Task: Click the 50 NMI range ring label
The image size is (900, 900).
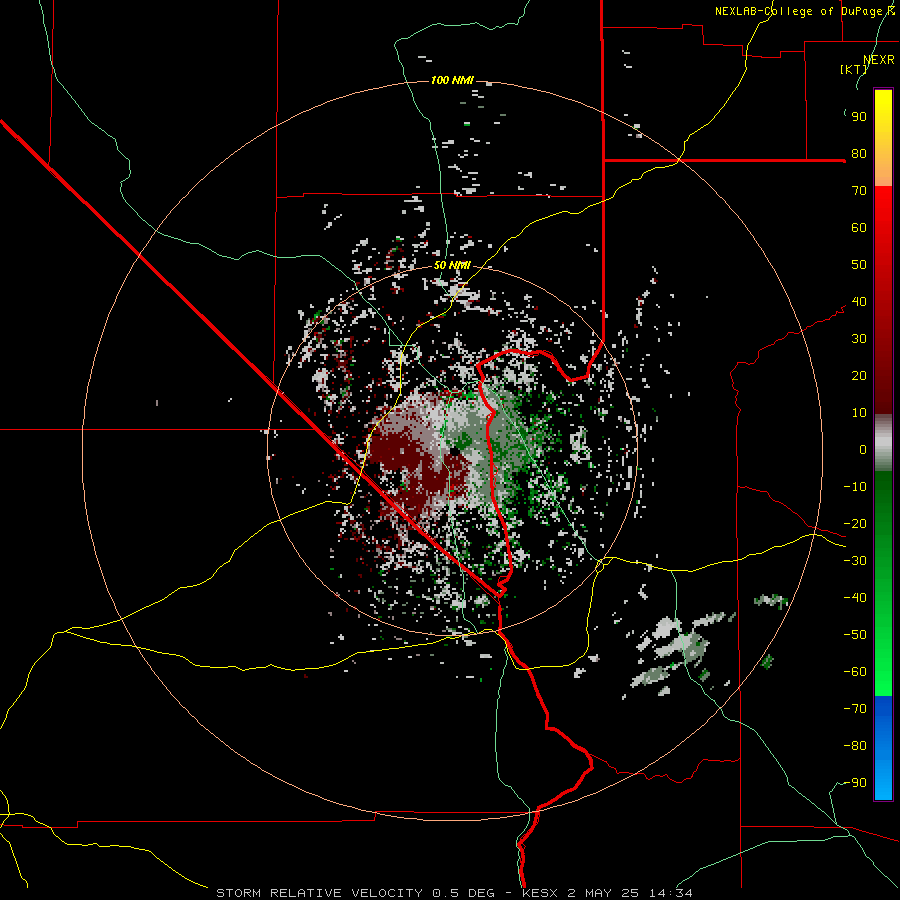Action: click(452, 265)
